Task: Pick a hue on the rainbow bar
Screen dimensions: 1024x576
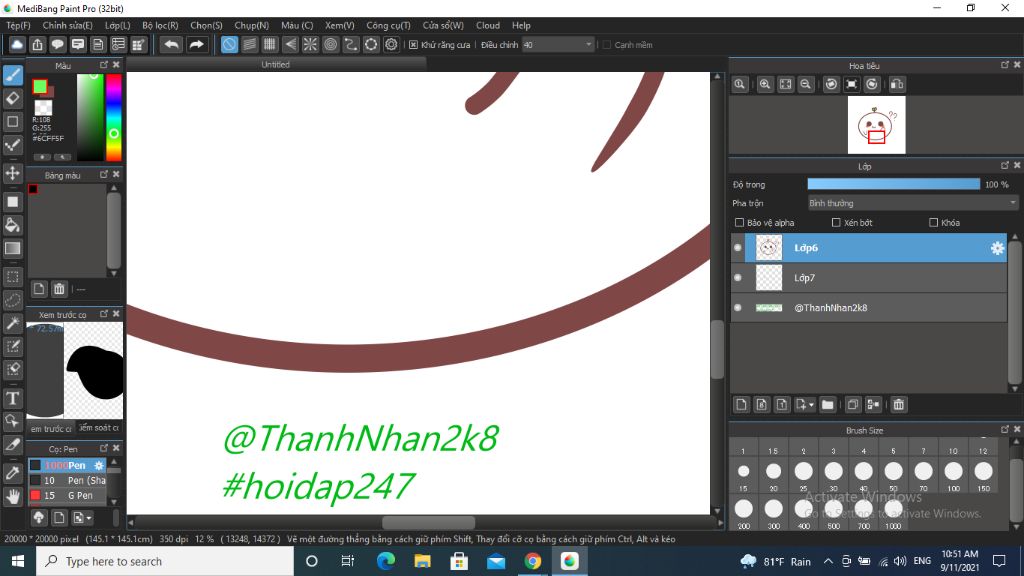Action: (114, 118)
